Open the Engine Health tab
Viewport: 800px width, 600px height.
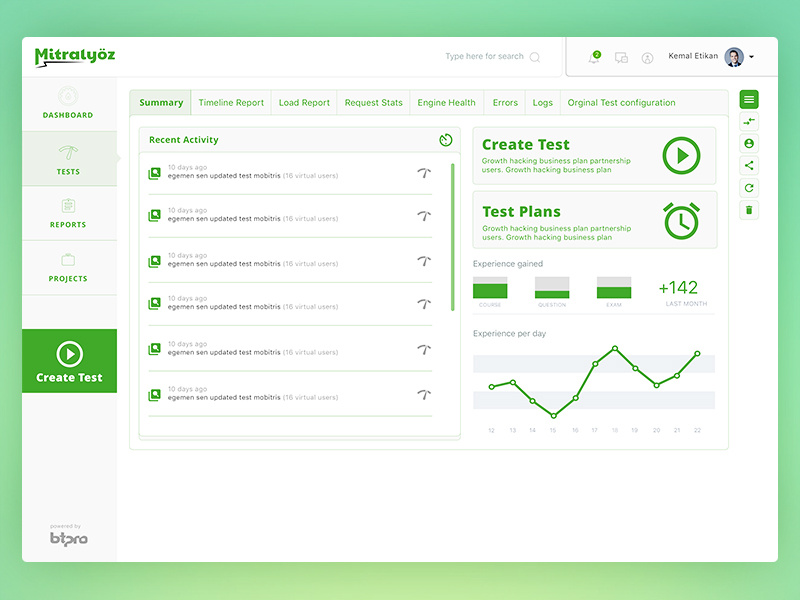tap(446, 102)
